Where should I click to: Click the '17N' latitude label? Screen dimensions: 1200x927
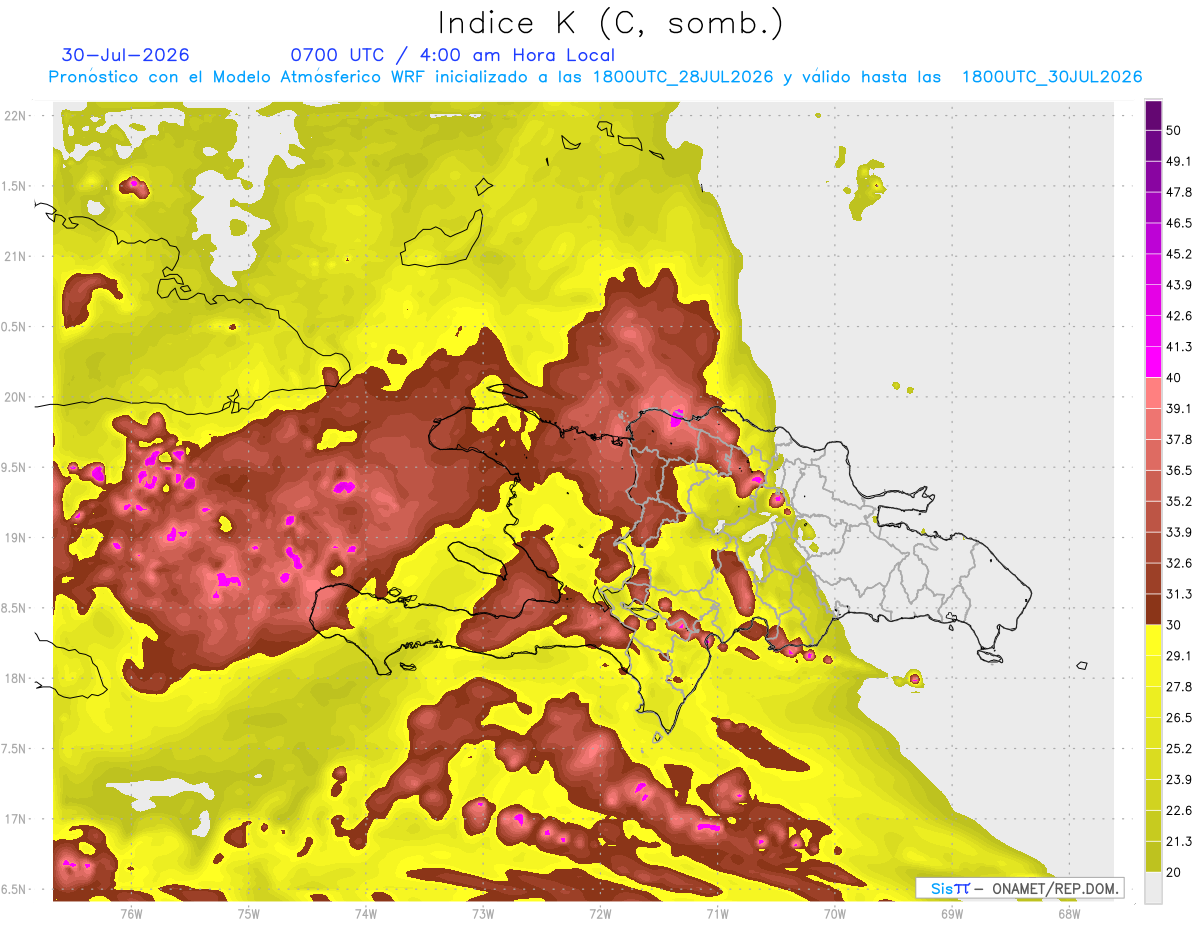point(17,819)
